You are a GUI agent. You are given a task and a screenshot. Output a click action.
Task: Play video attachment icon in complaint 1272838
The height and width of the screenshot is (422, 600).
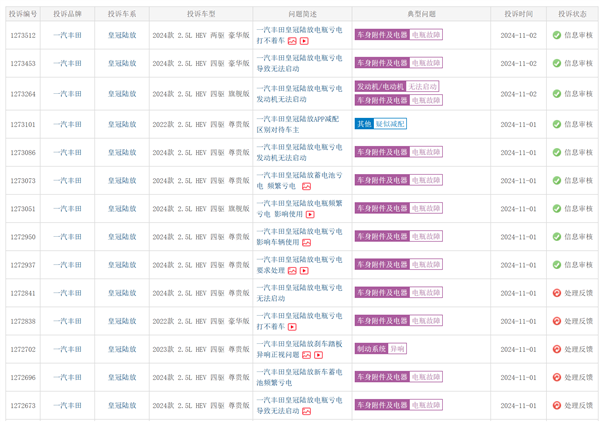(x=292, y=327)
